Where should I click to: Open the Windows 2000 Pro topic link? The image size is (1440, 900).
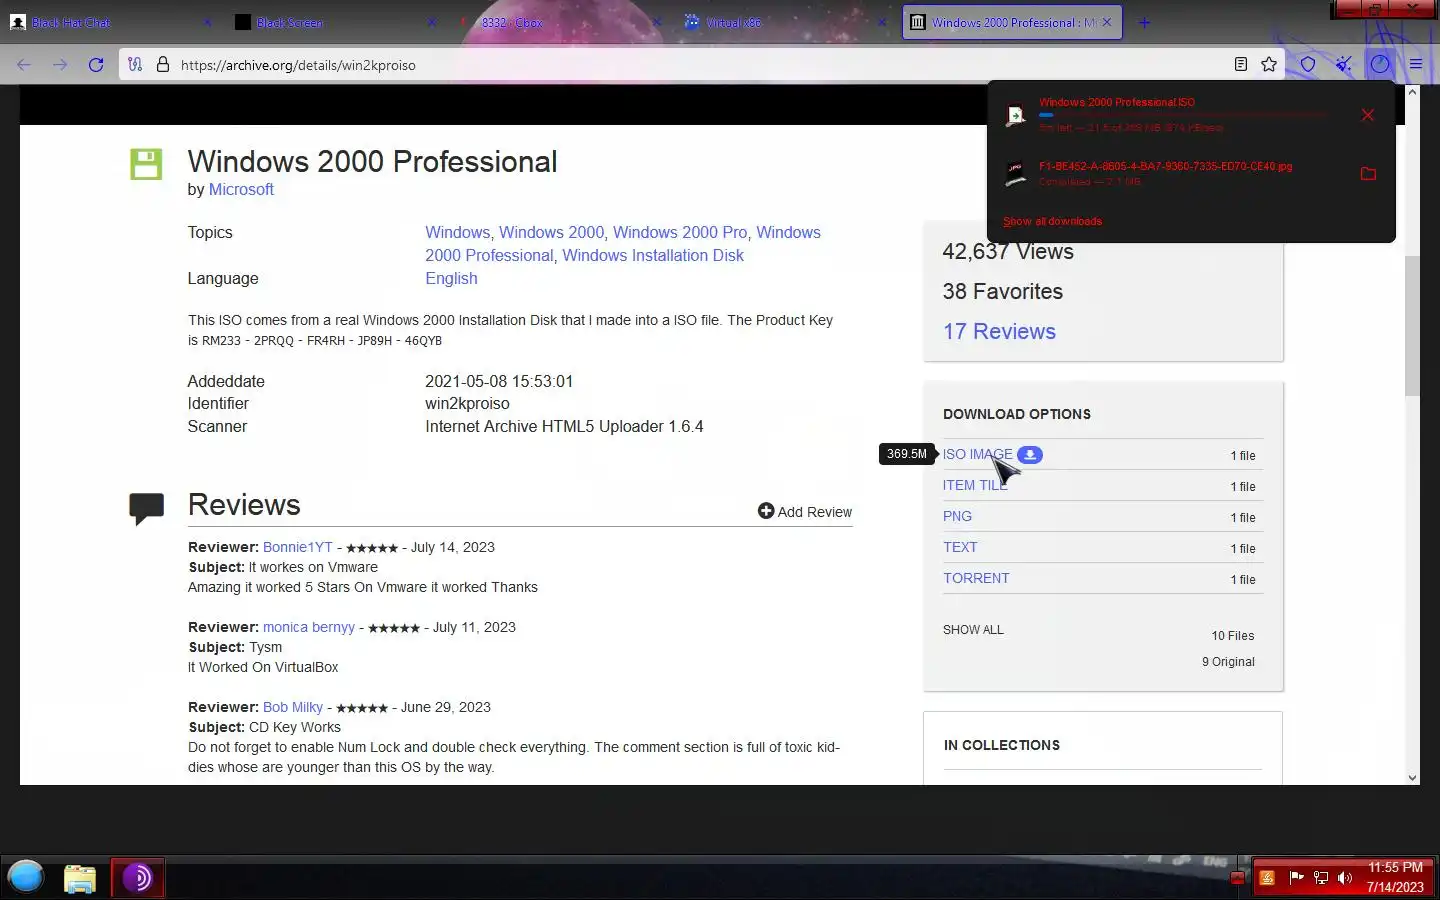tap(680, 232)
